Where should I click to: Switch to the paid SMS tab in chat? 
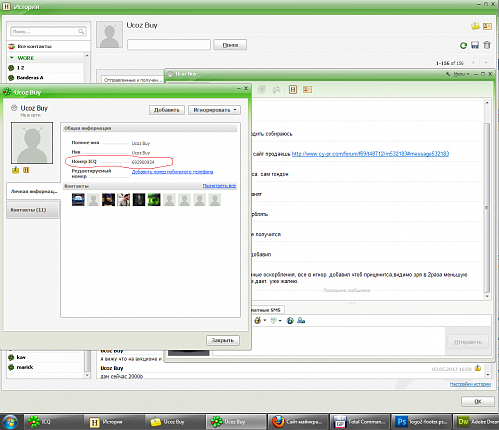267,310
